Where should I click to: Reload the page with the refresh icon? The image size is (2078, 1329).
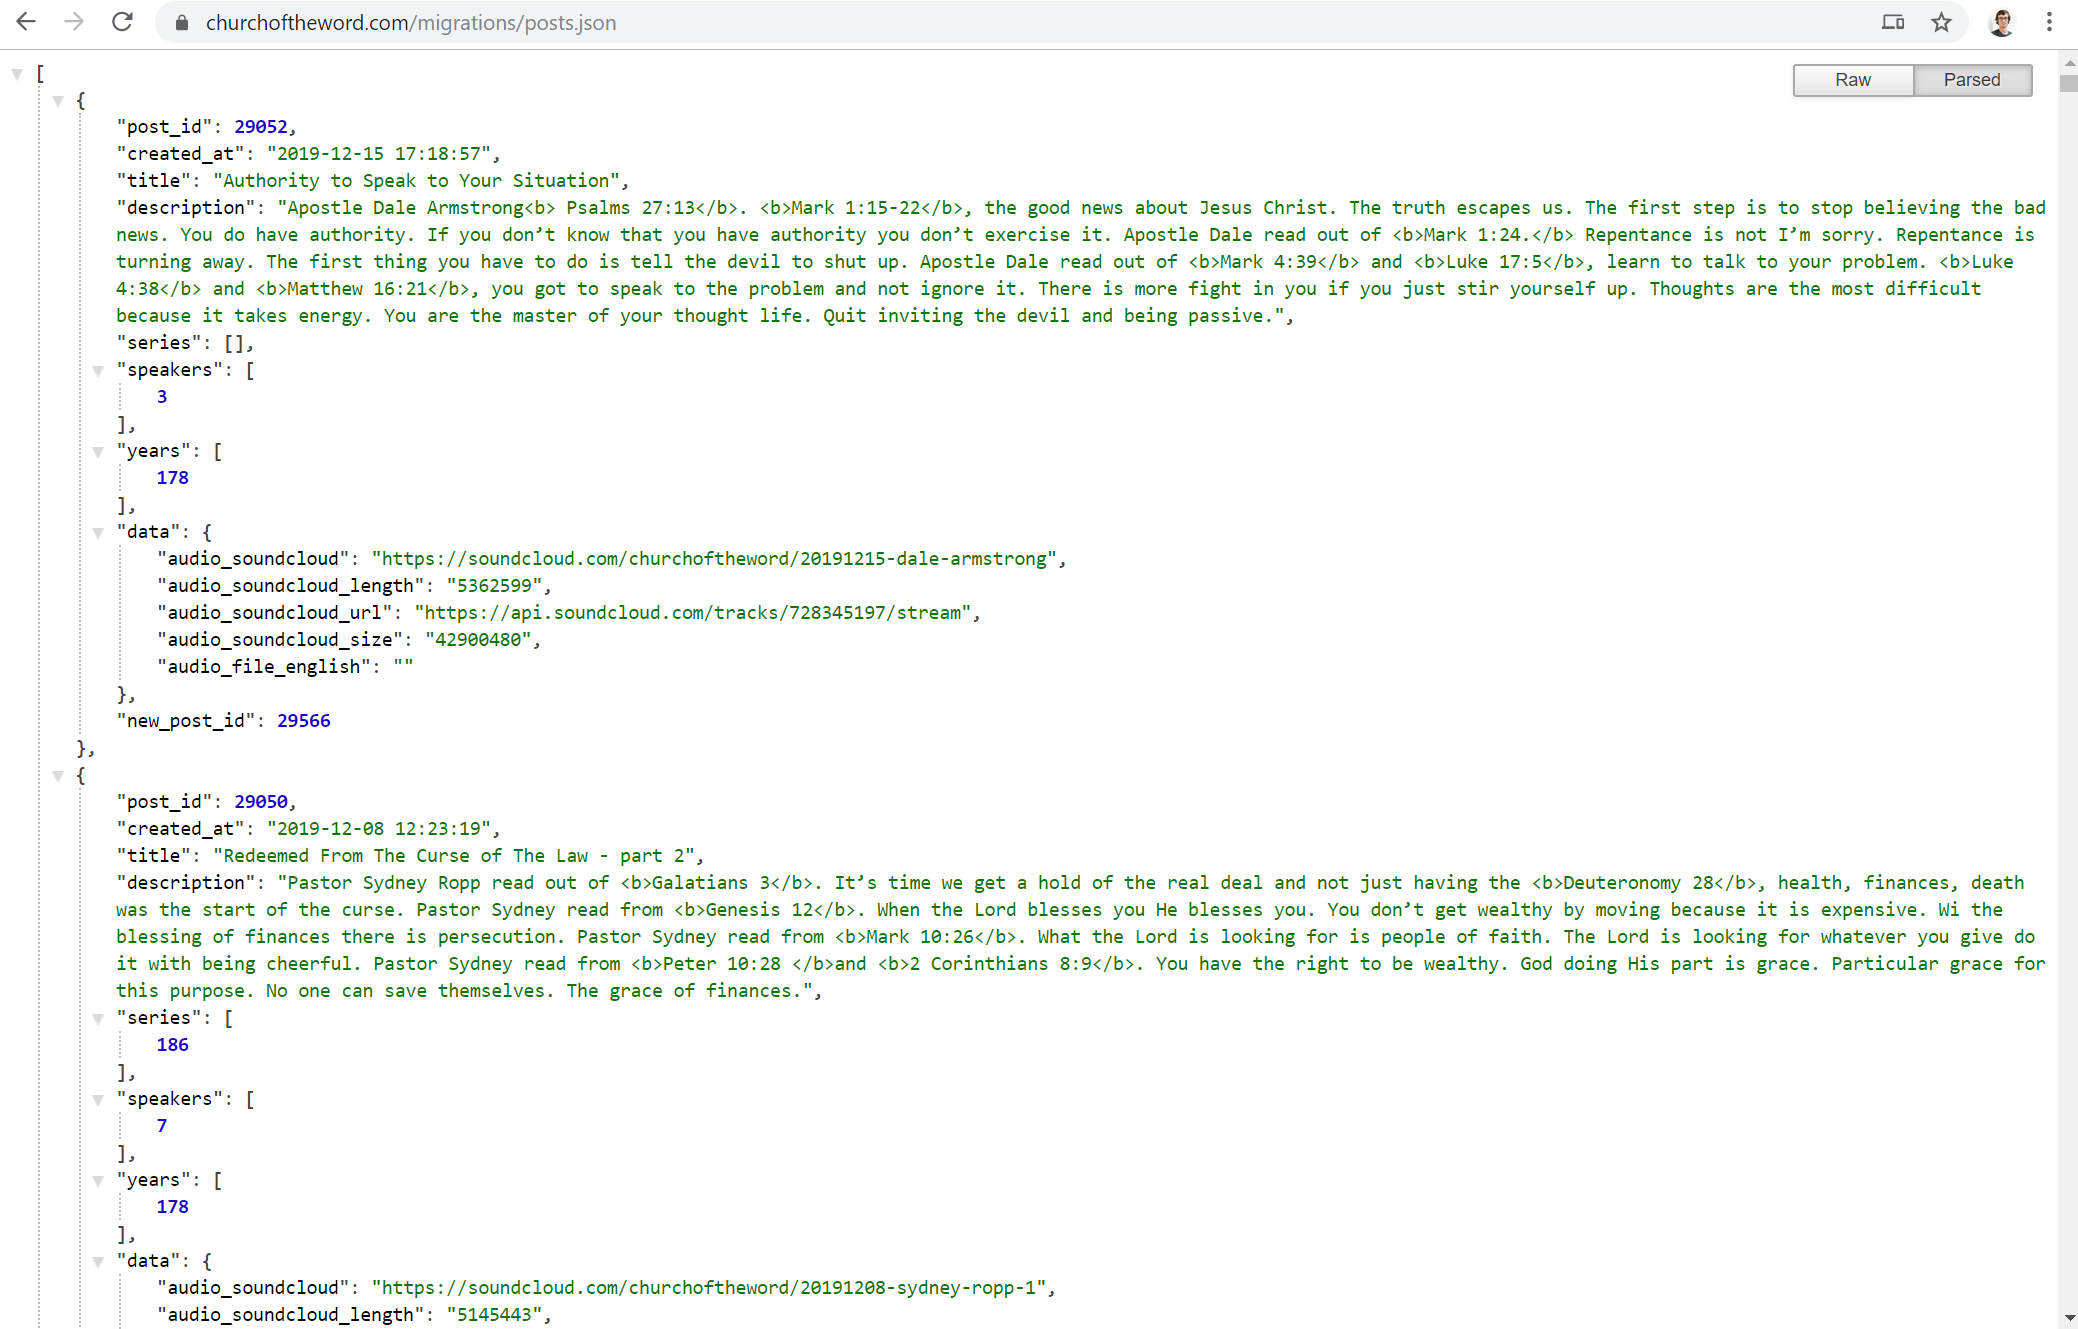pos(122,22)
